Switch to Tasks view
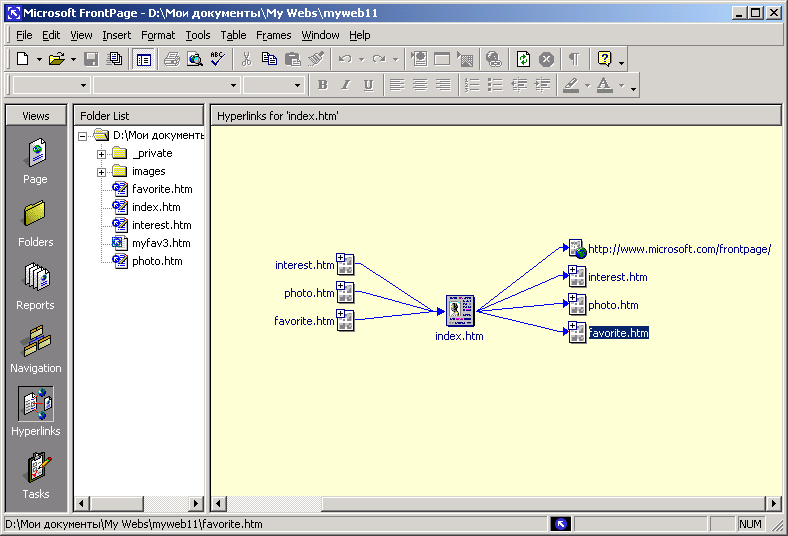788x536 pixels. 36,476
